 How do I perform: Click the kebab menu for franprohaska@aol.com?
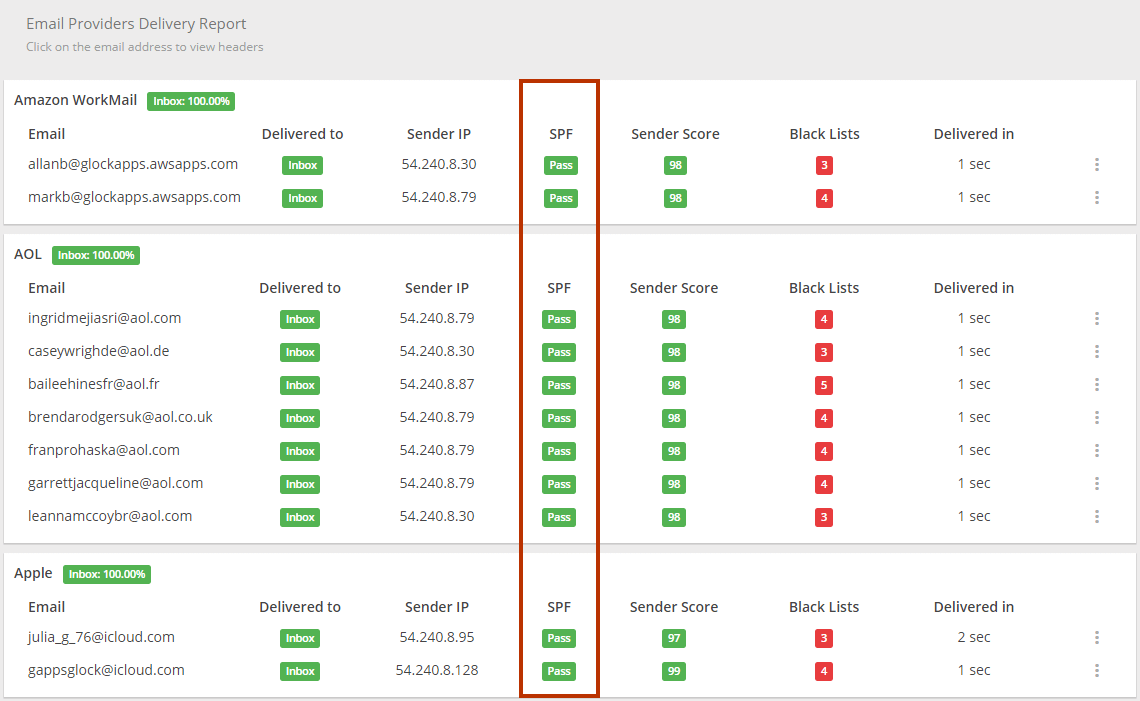pyautogui.click(x=1097, y=450)
